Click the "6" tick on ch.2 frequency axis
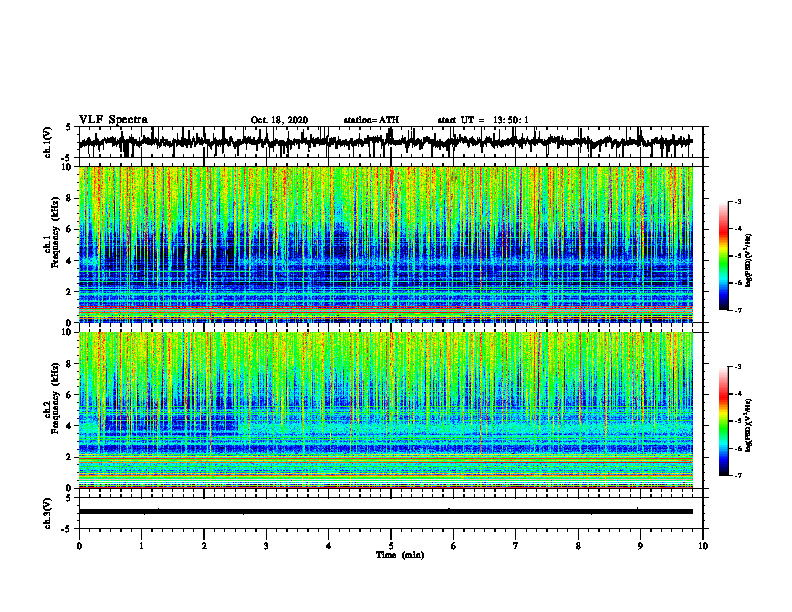Screen dimensions: 792x612 click(70, 395)
